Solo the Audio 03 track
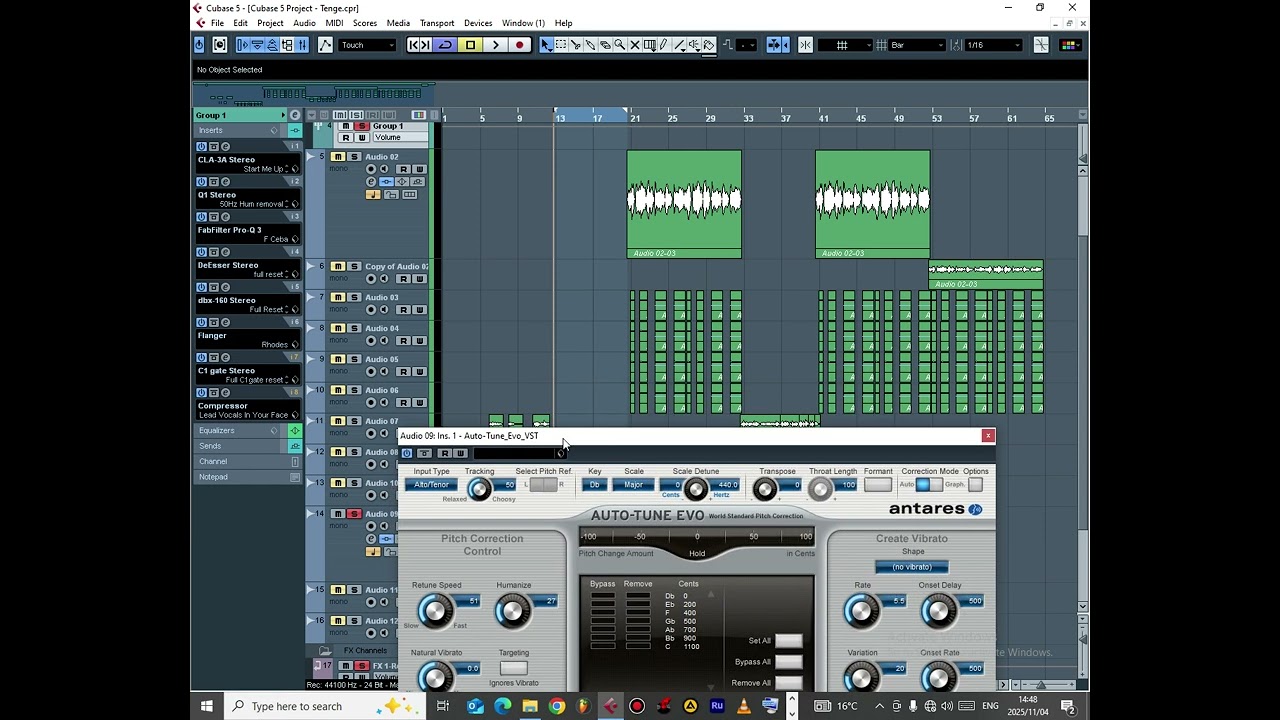The width and height of the screenshot is (1280, 720). 353,297
